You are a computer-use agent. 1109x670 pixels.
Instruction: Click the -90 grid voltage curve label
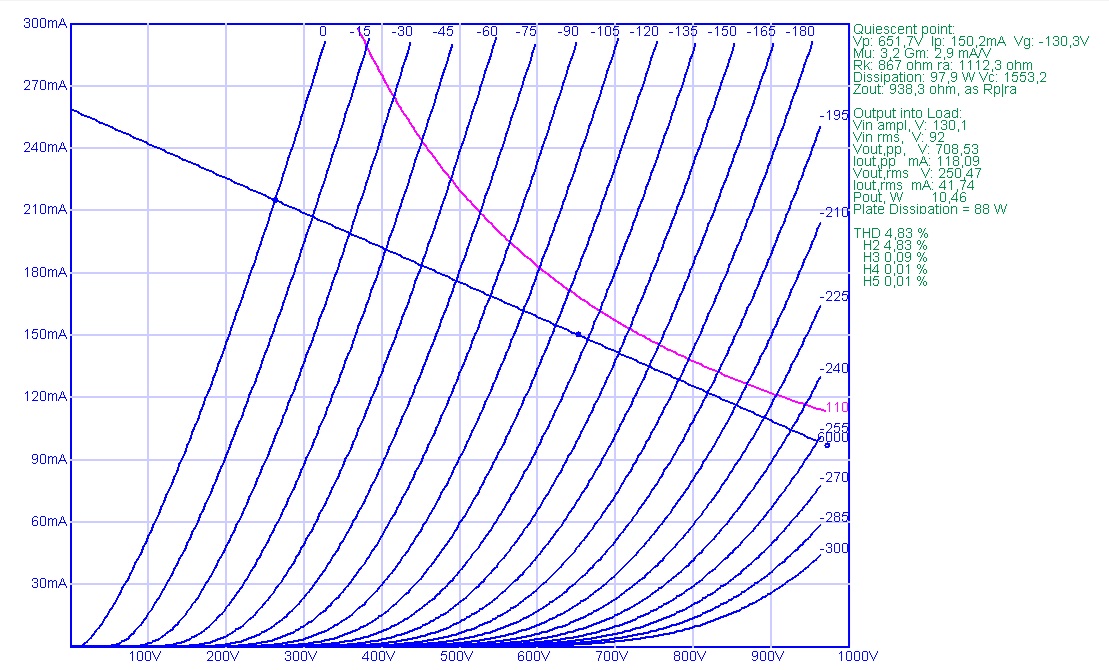coord(569,32)
